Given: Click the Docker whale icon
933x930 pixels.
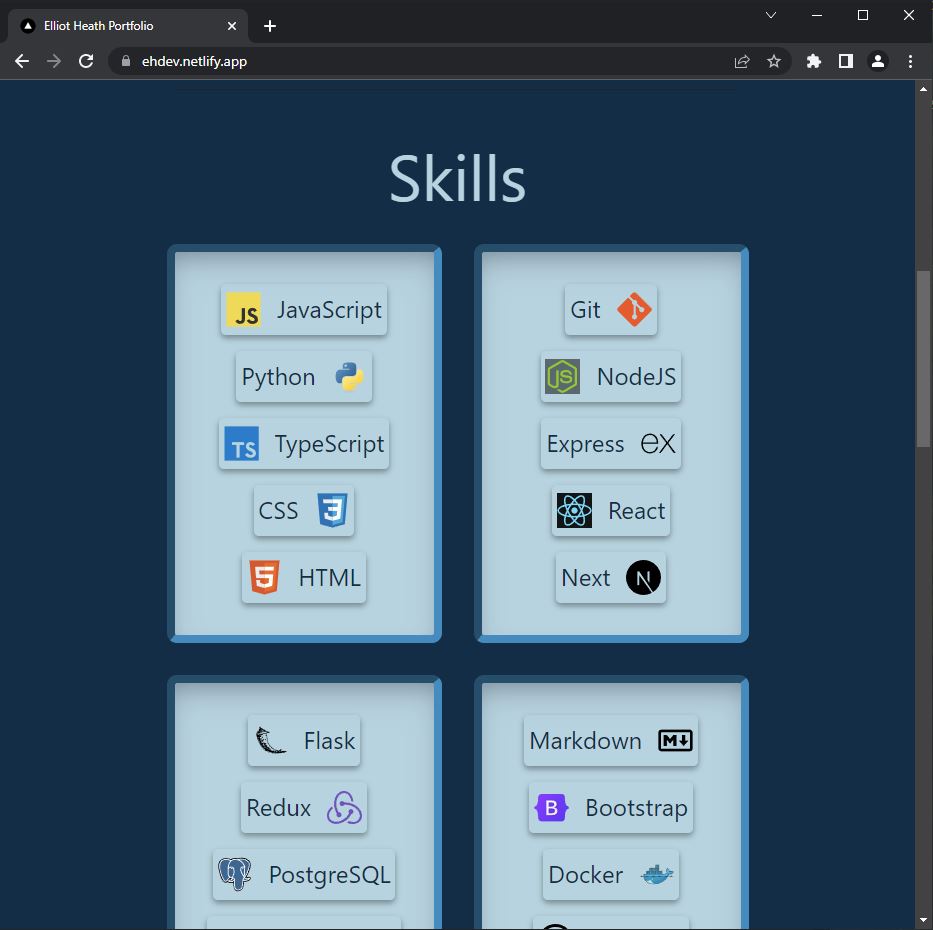Looking at the screenshot, I should (x=656, y=875).
